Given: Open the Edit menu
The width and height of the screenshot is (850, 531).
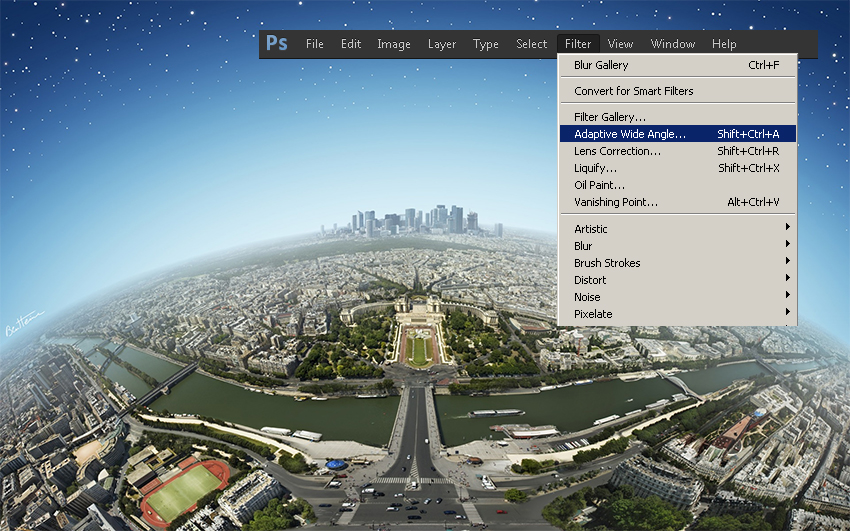Looking at the screenshot, I should (351, 44).
